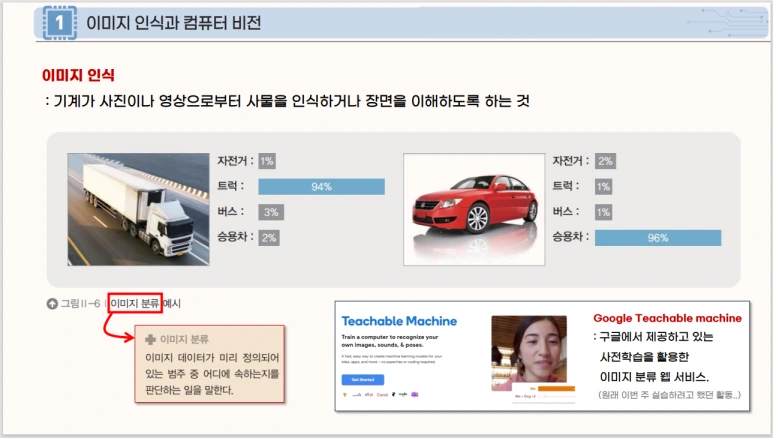Screen dimensions: 773x438
Task: Click the blue 96% 승용차 bar
Action: click(658, 238)
